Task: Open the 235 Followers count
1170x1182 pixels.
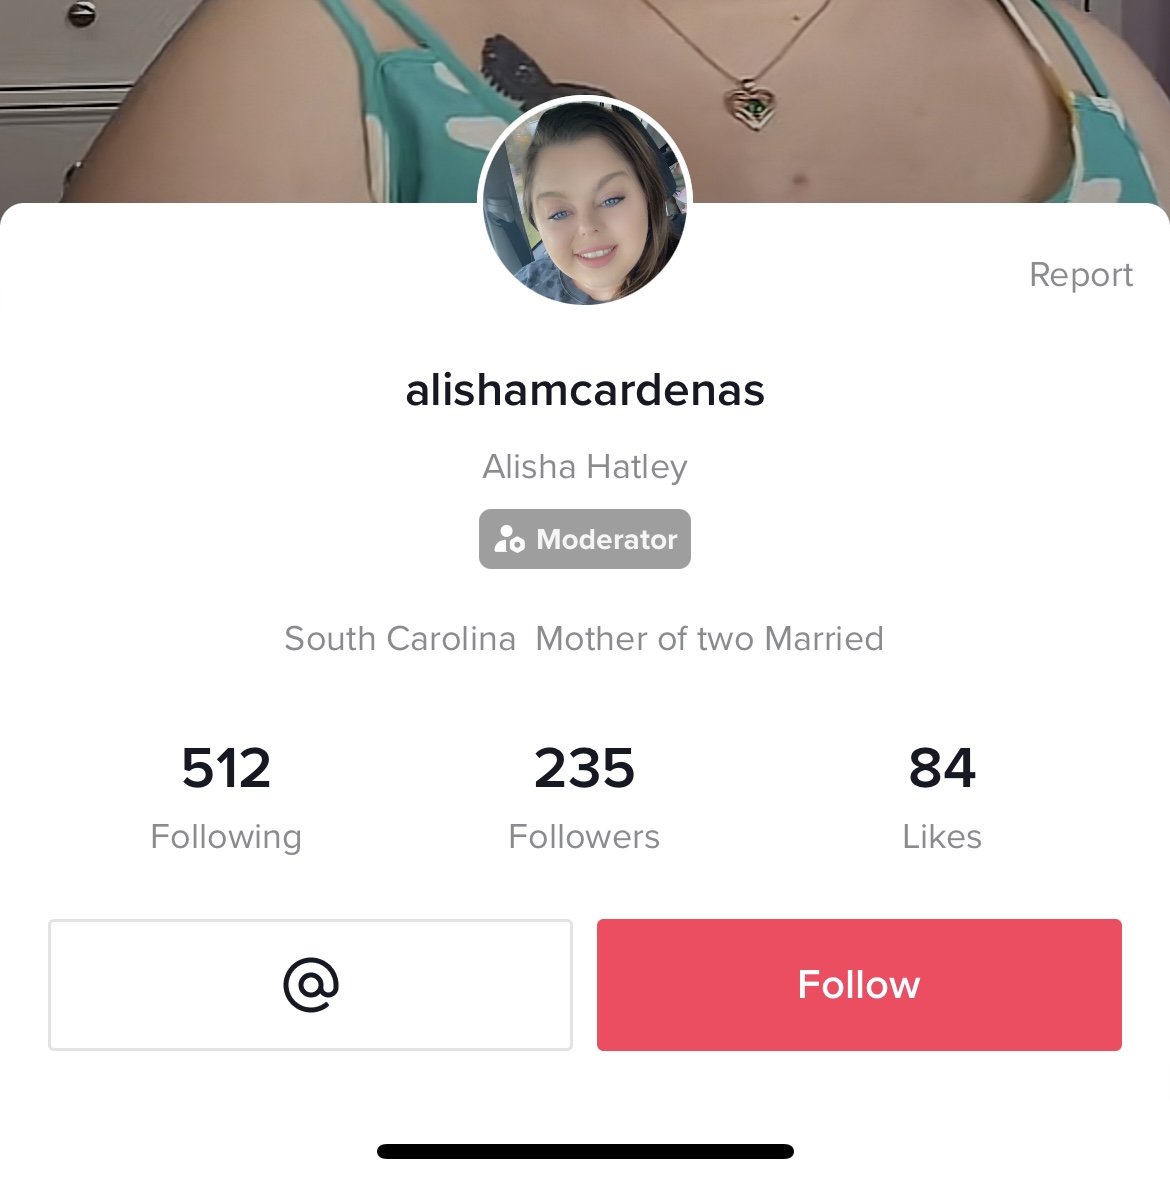Action: pos(584,799)
